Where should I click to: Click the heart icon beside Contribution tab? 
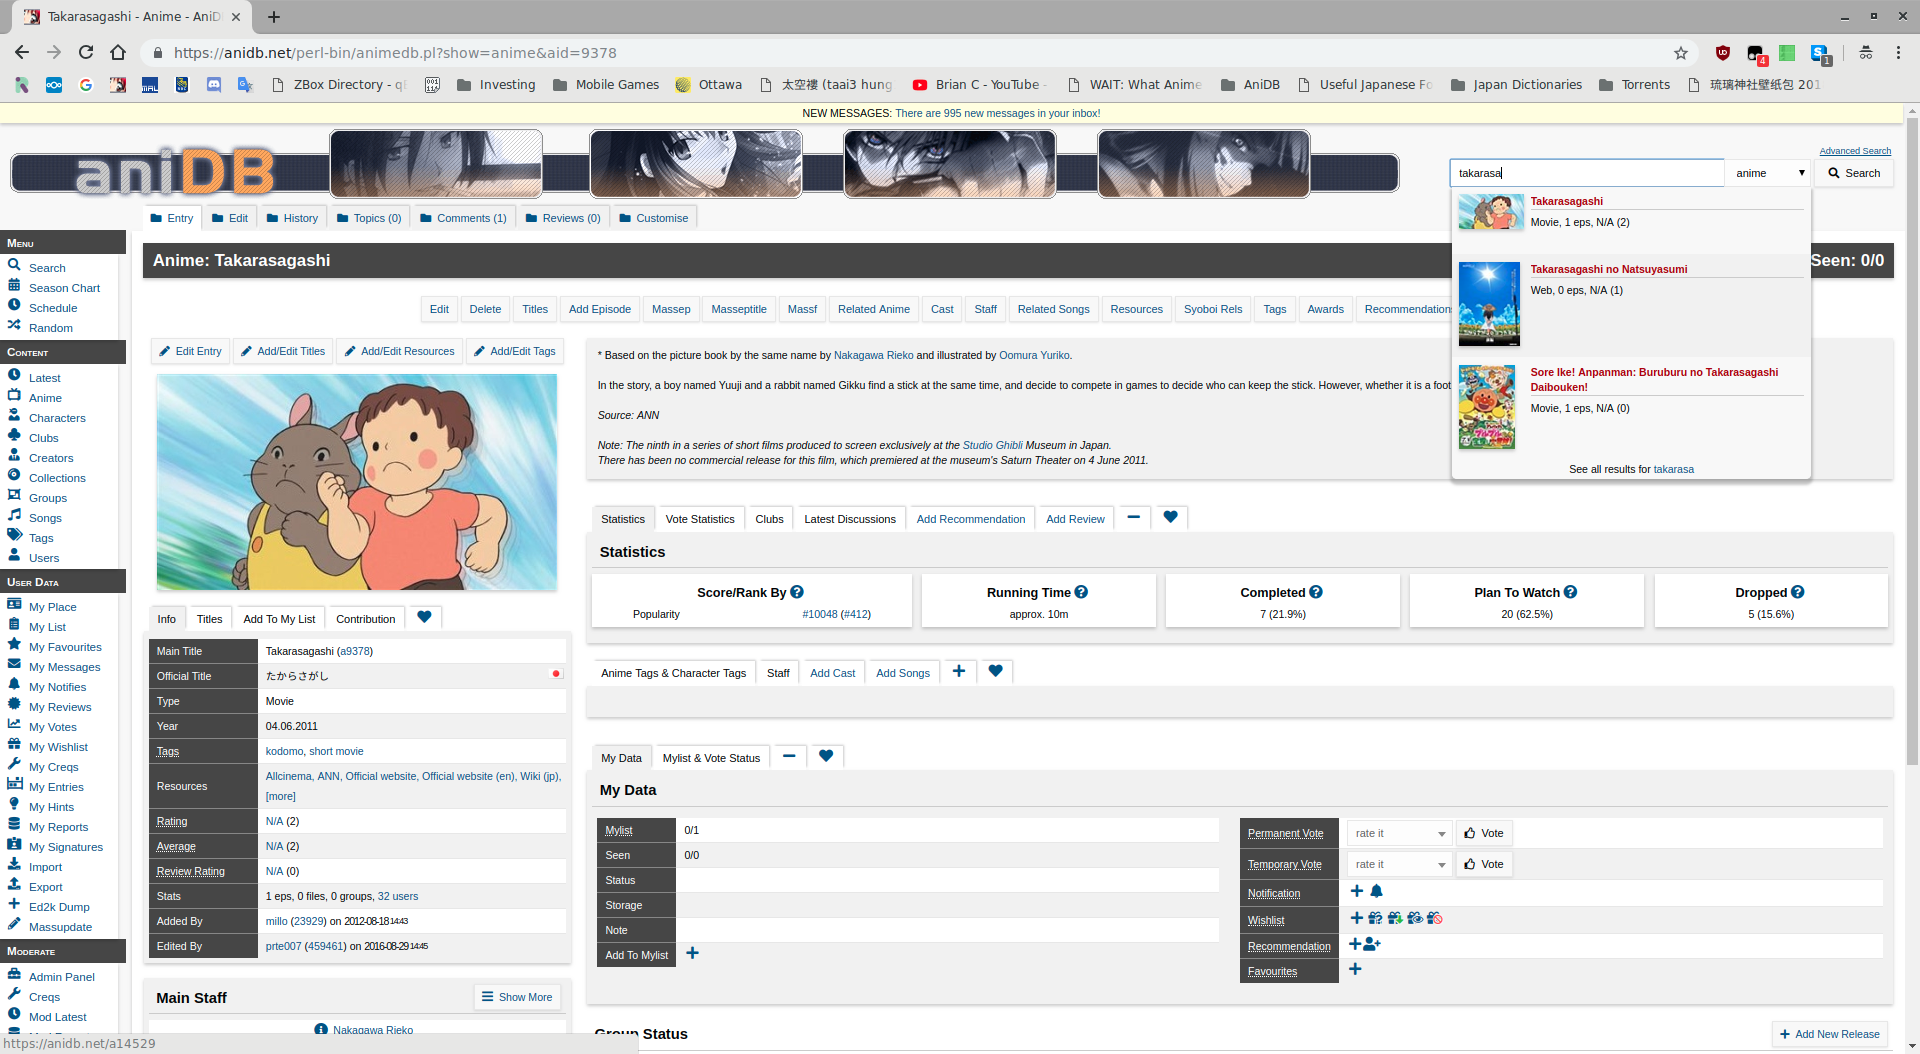coord(424,618)
